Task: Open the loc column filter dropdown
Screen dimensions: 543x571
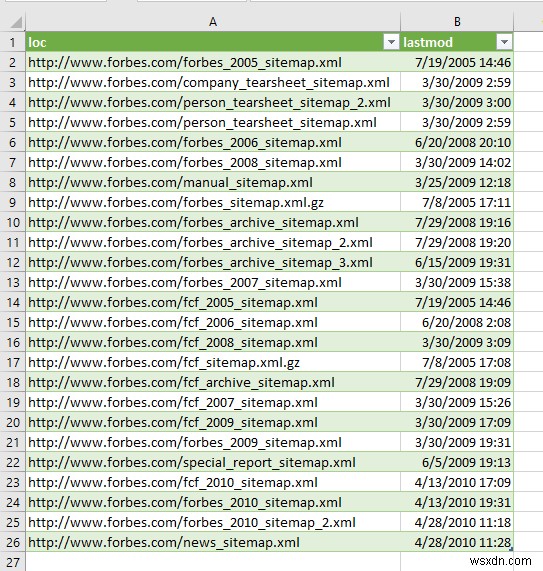Action: click(x=391, y=42)
